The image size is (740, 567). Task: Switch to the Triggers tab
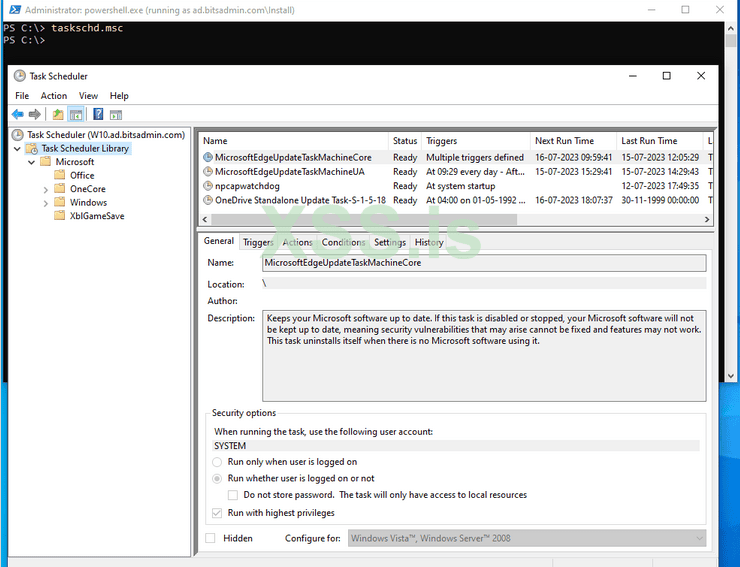click(258, 242)
